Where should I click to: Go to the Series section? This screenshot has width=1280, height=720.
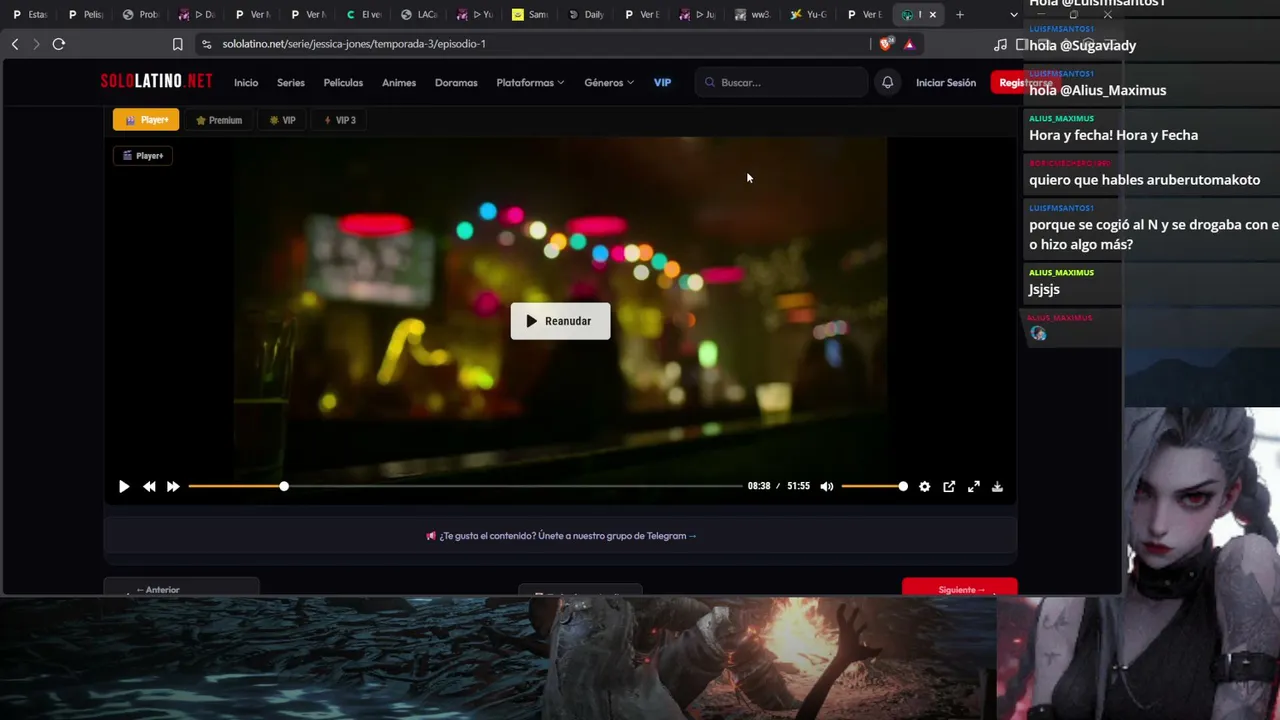291,83
